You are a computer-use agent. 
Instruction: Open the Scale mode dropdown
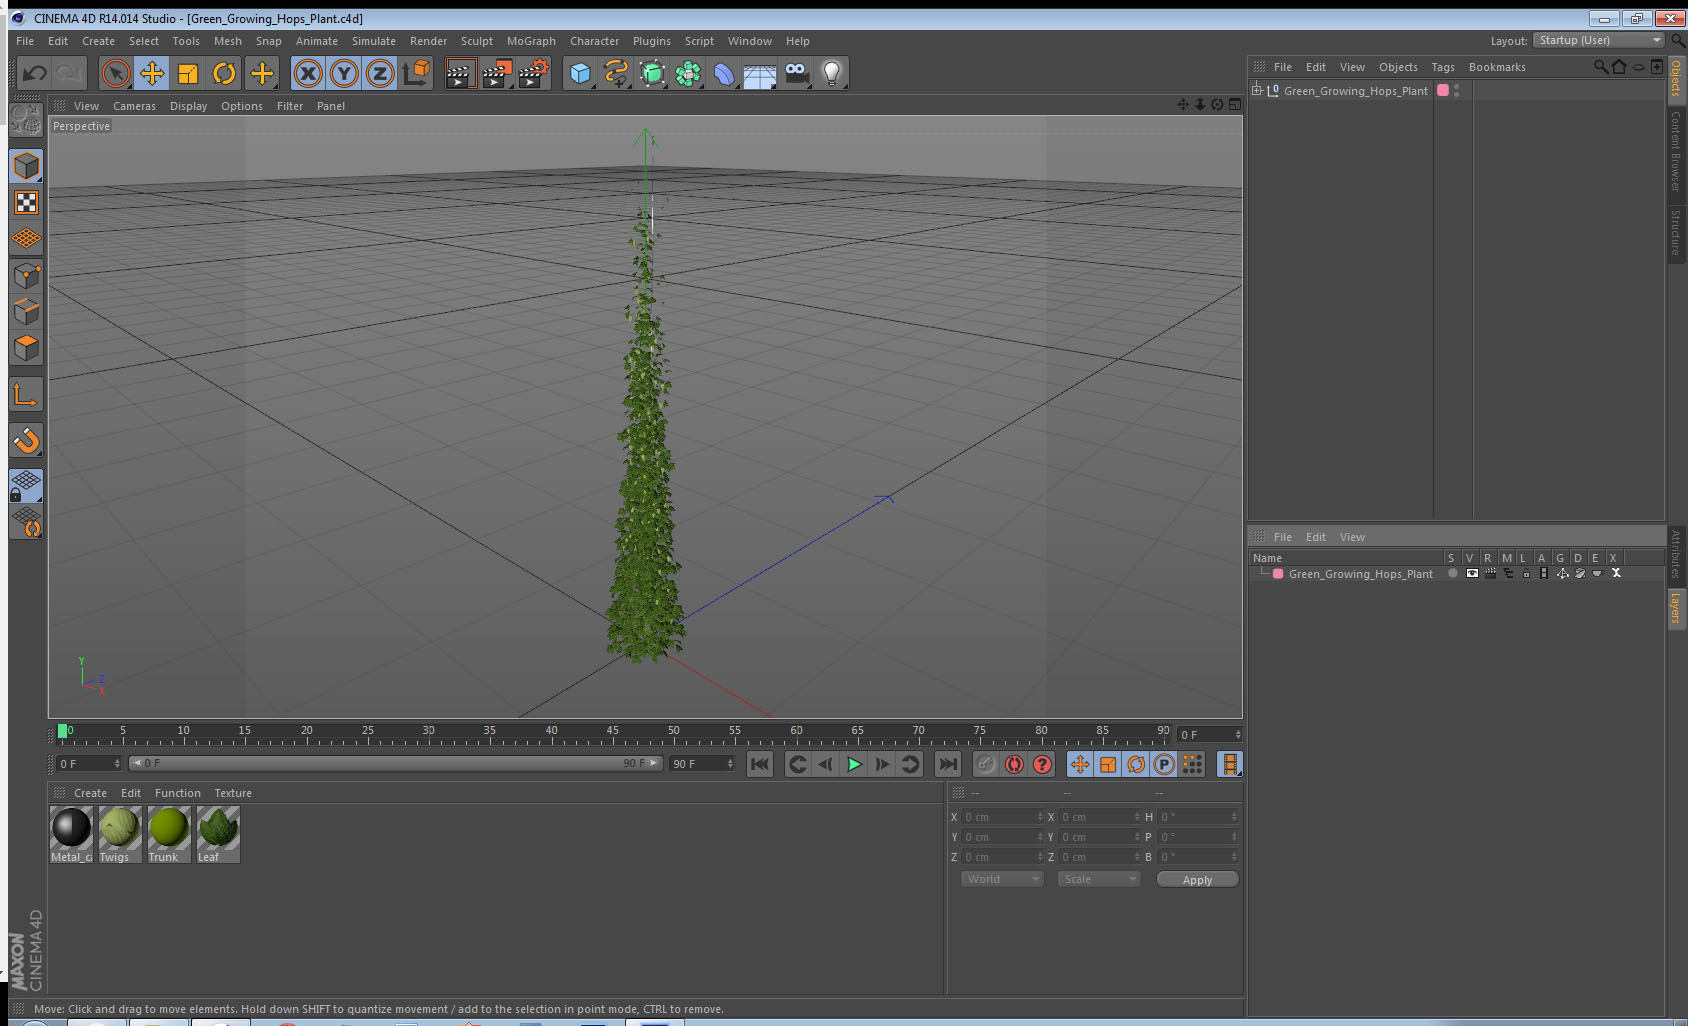click(1099, 879)
